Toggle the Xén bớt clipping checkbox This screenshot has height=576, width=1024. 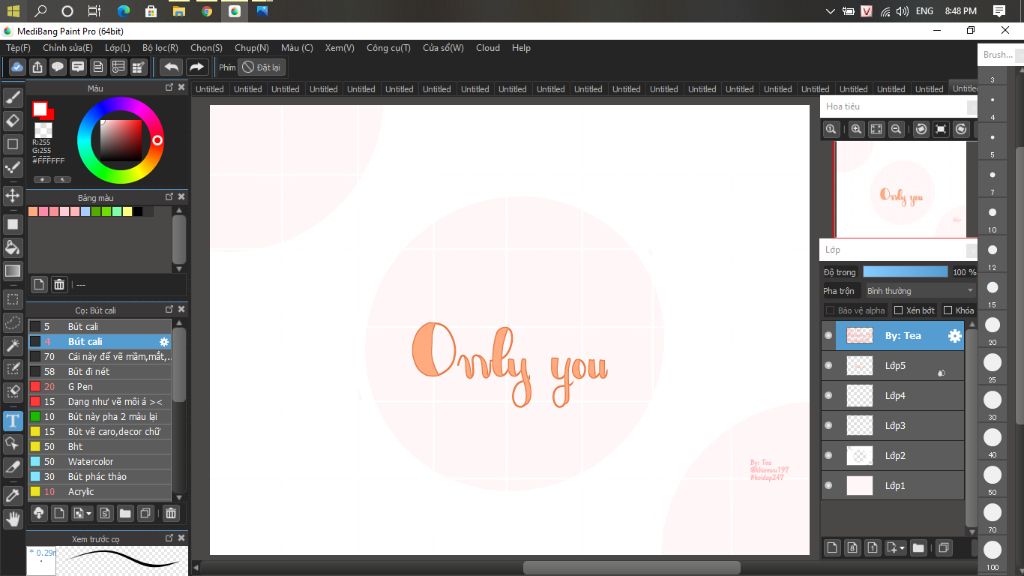click(898, 310)
